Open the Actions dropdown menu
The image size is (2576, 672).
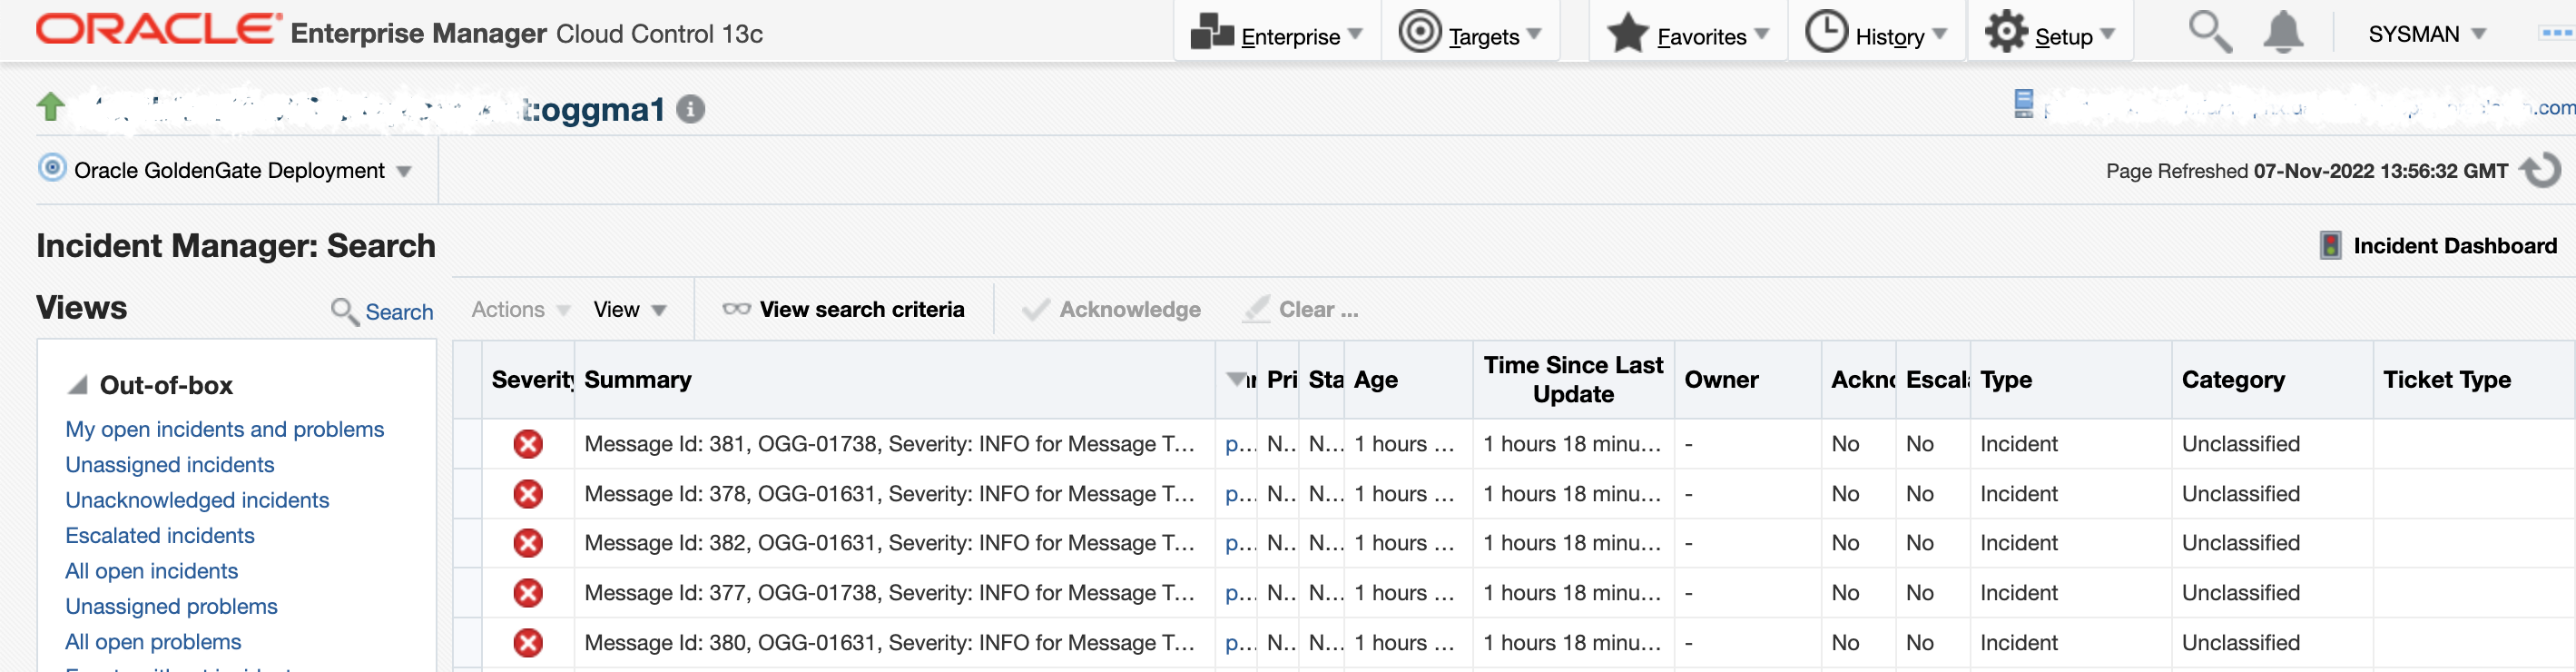click(x=521, y=310)
